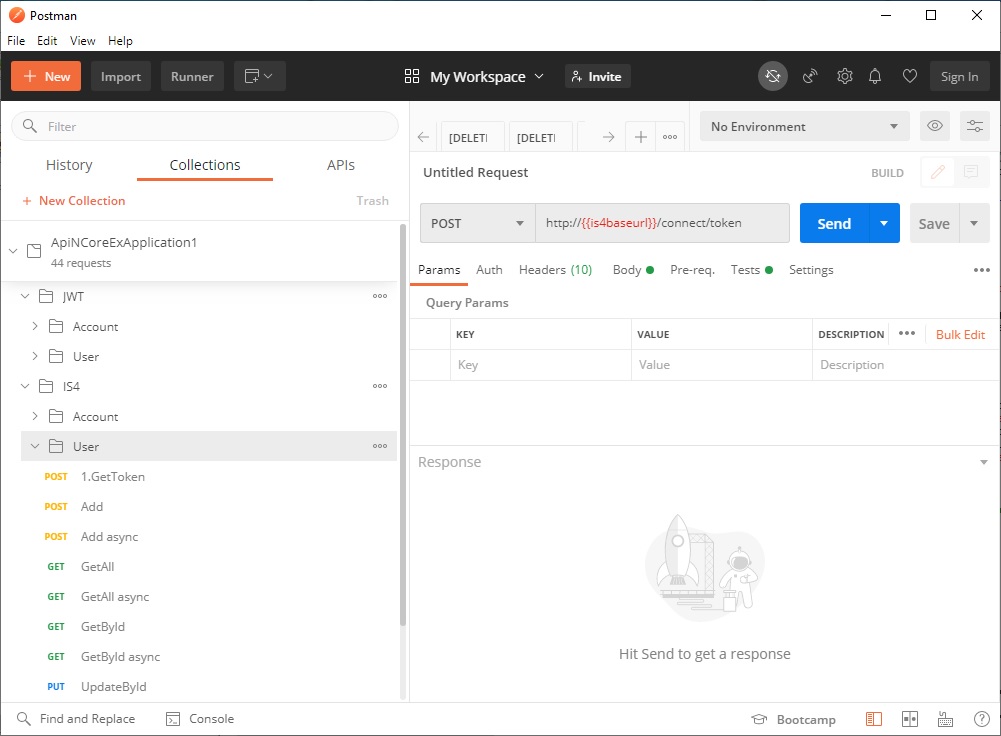Open JWT folder more actions menu
The height and width of the screenshot is (736, 1001).
[380, 296]
